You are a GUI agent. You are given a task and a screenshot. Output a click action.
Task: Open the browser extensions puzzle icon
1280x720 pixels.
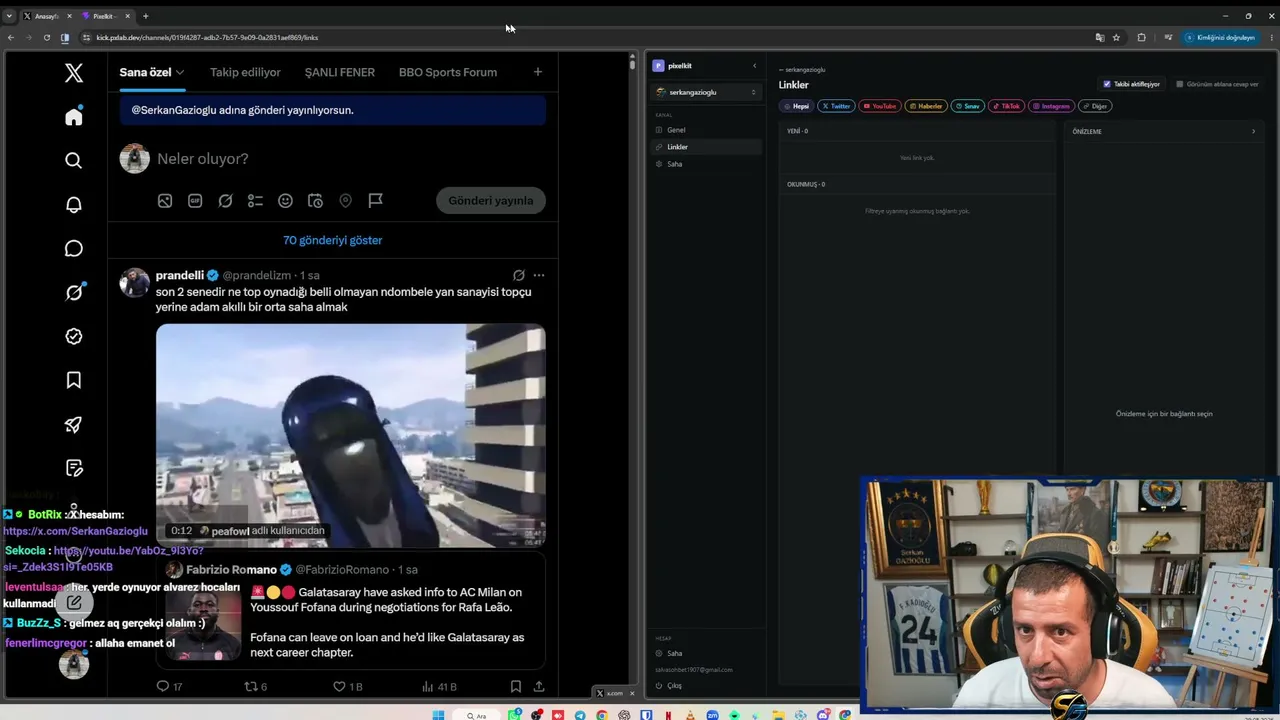coord(1141,37)
